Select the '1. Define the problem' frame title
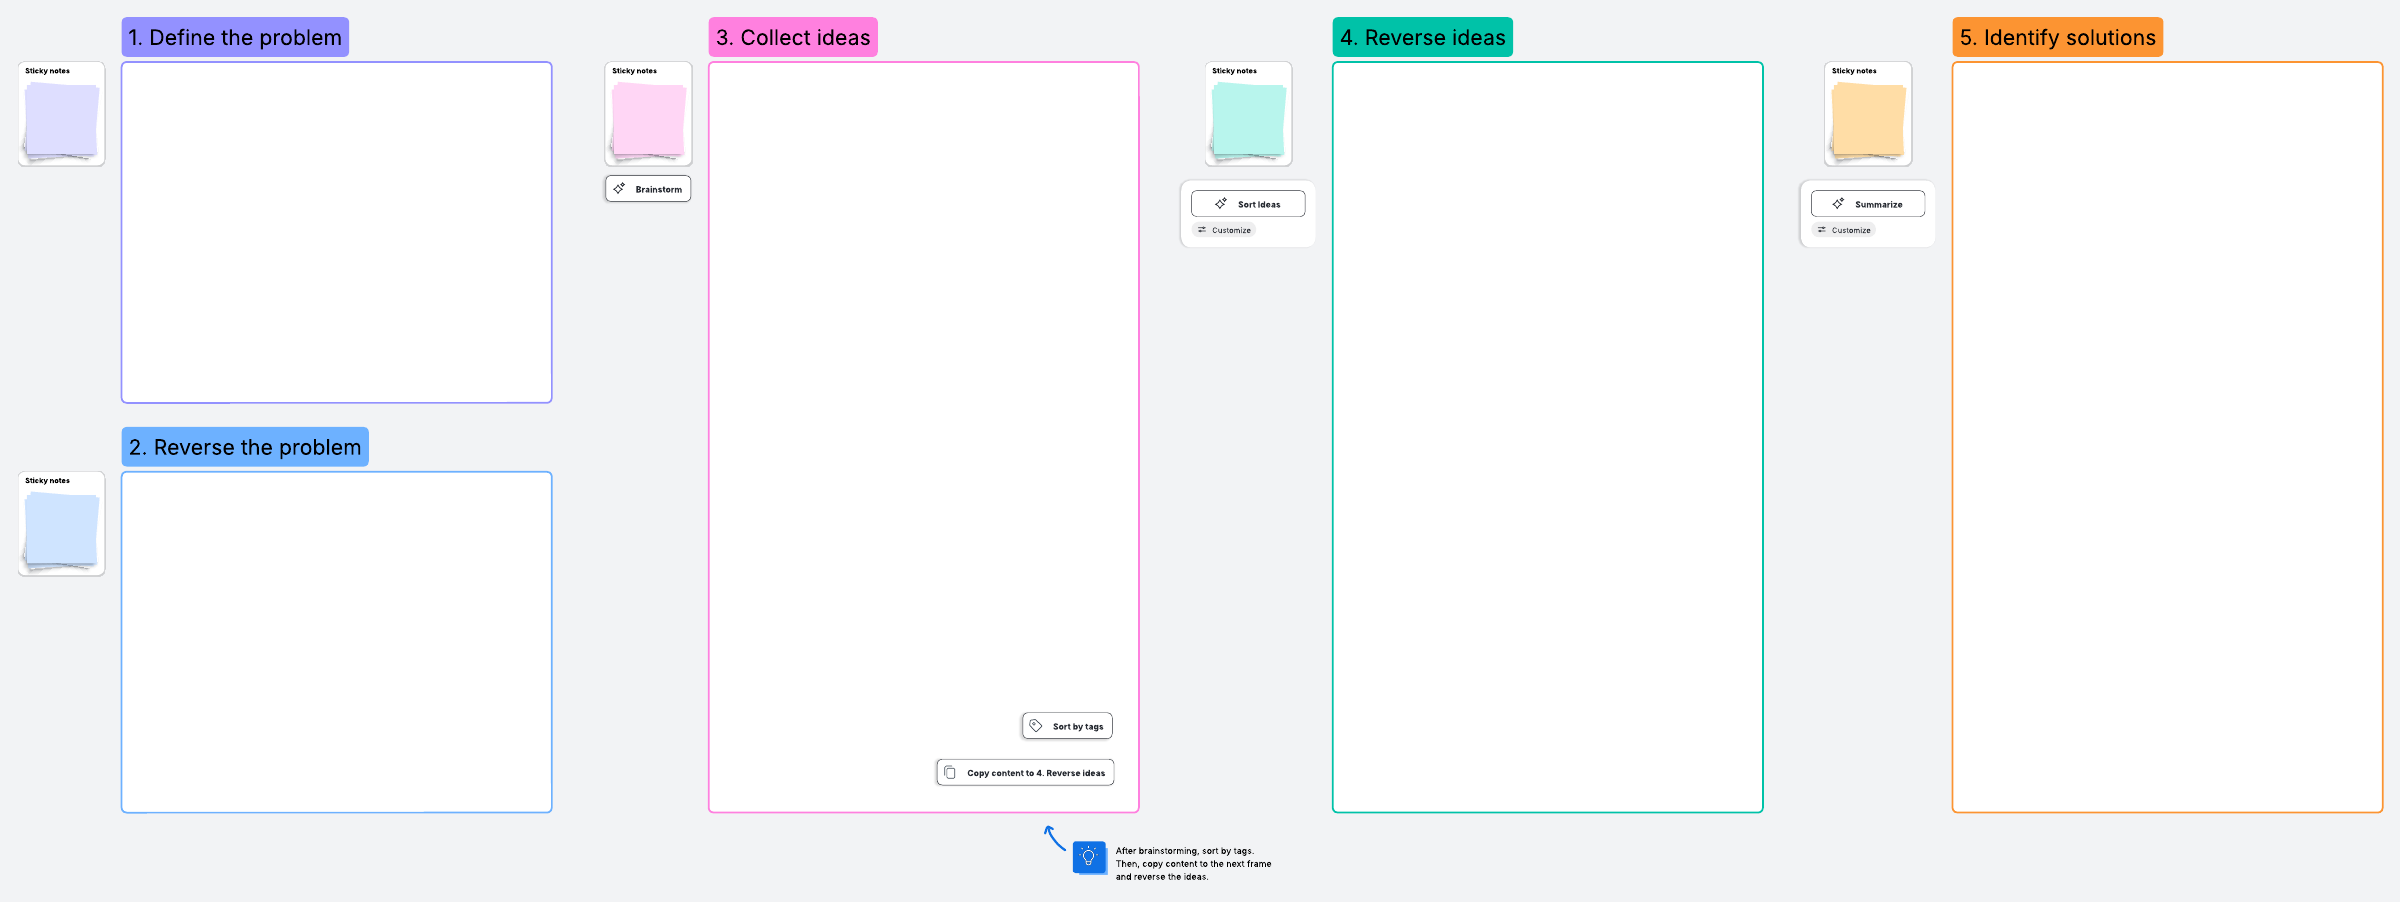 (x=235, y=38)
